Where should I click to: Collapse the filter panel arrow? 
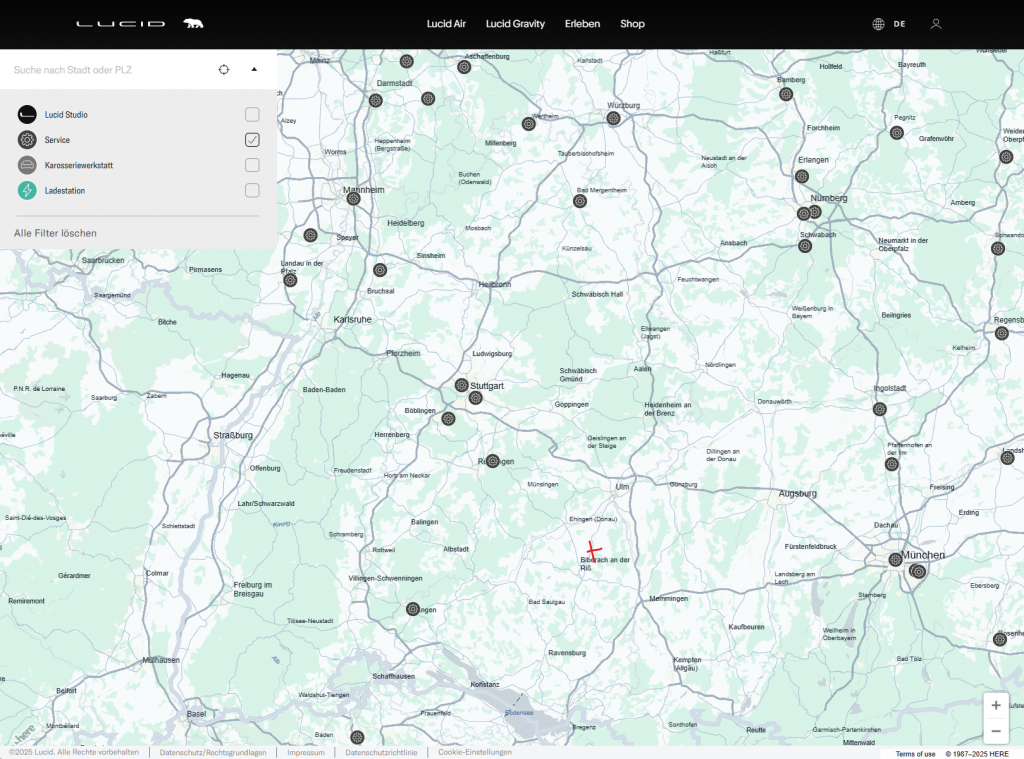[254, 69]
